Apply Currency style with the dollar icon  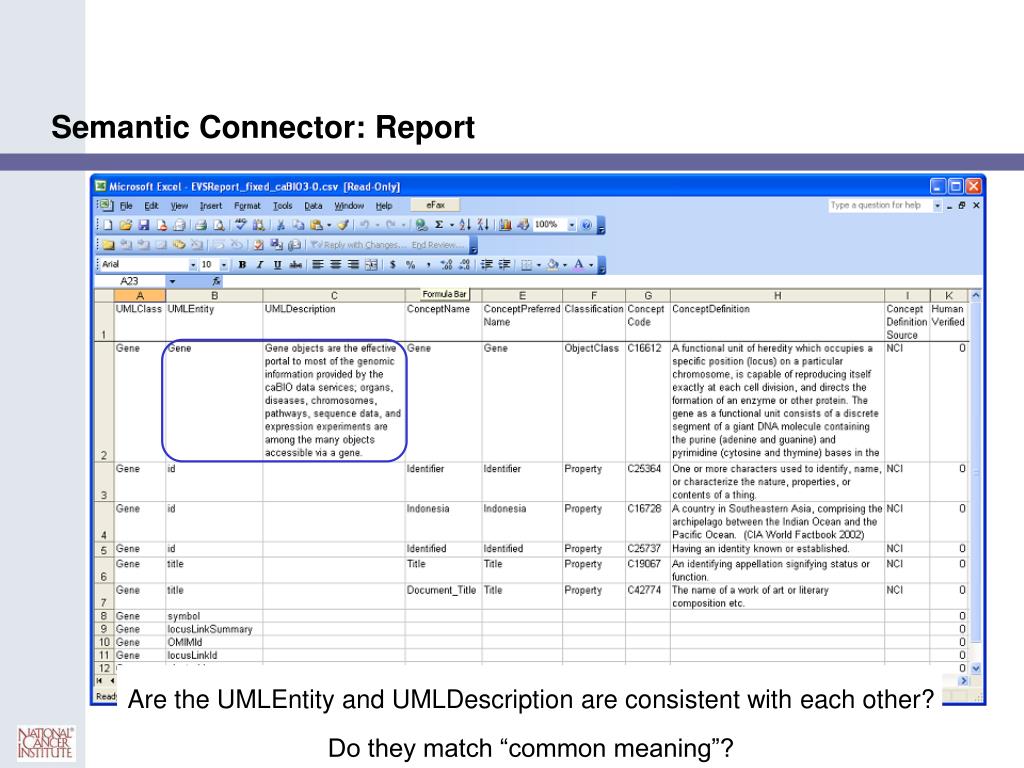tap(393, 264)
